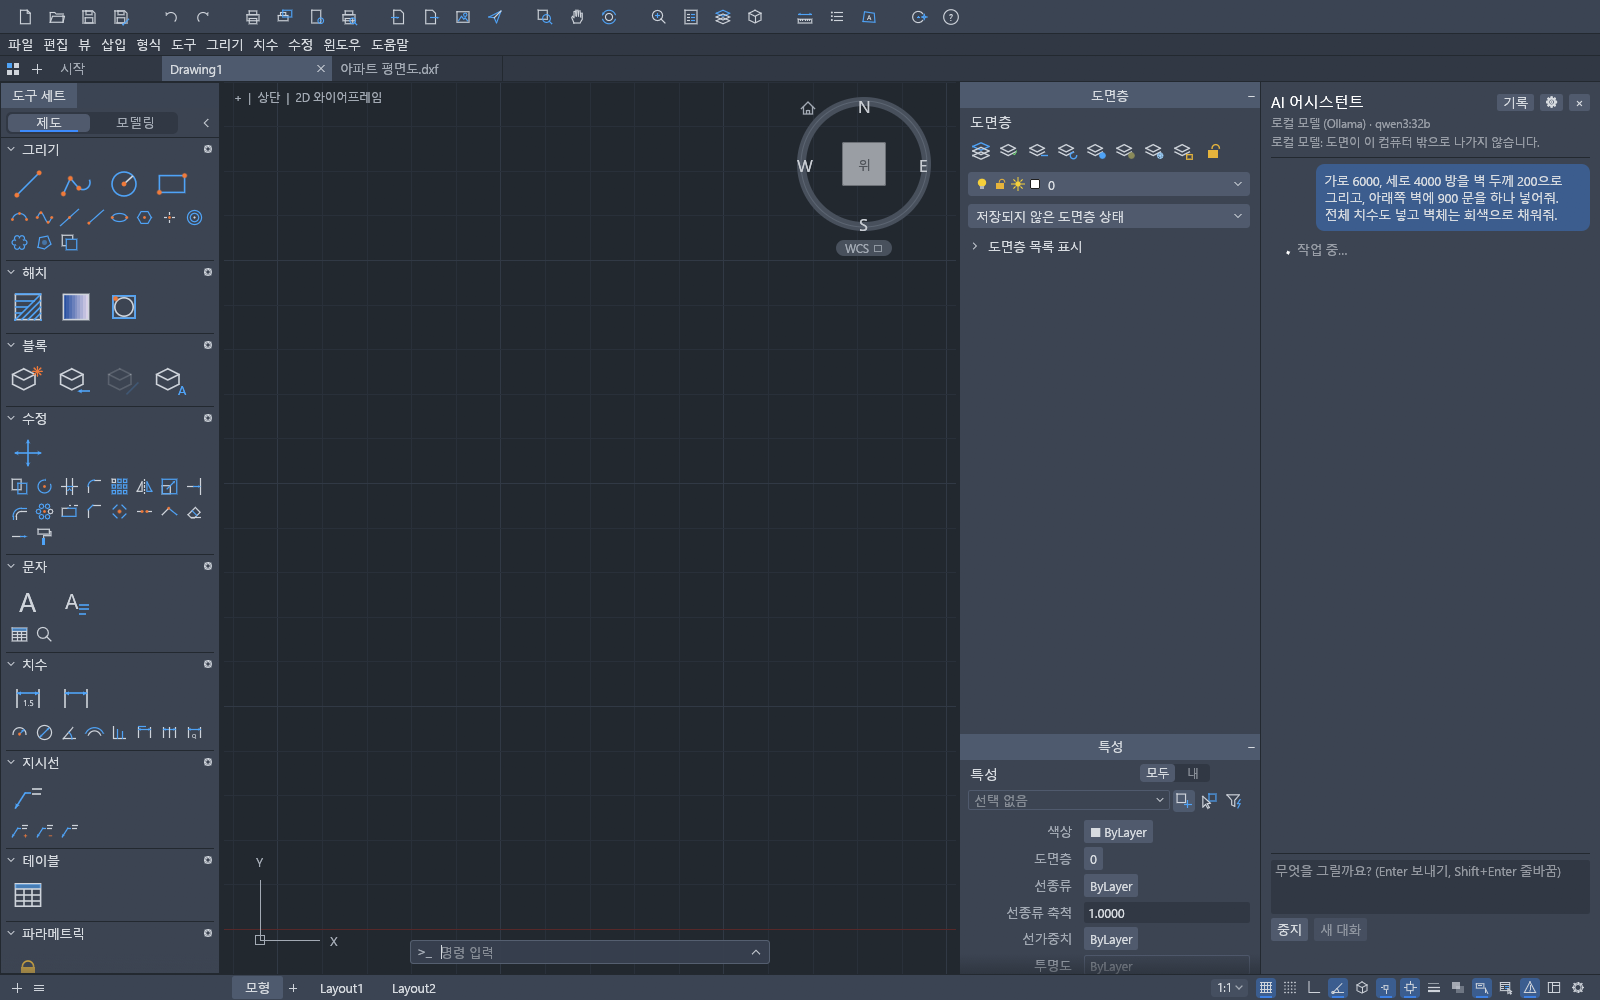Open Layer manager stack icon in toolbar

[723, 17]
